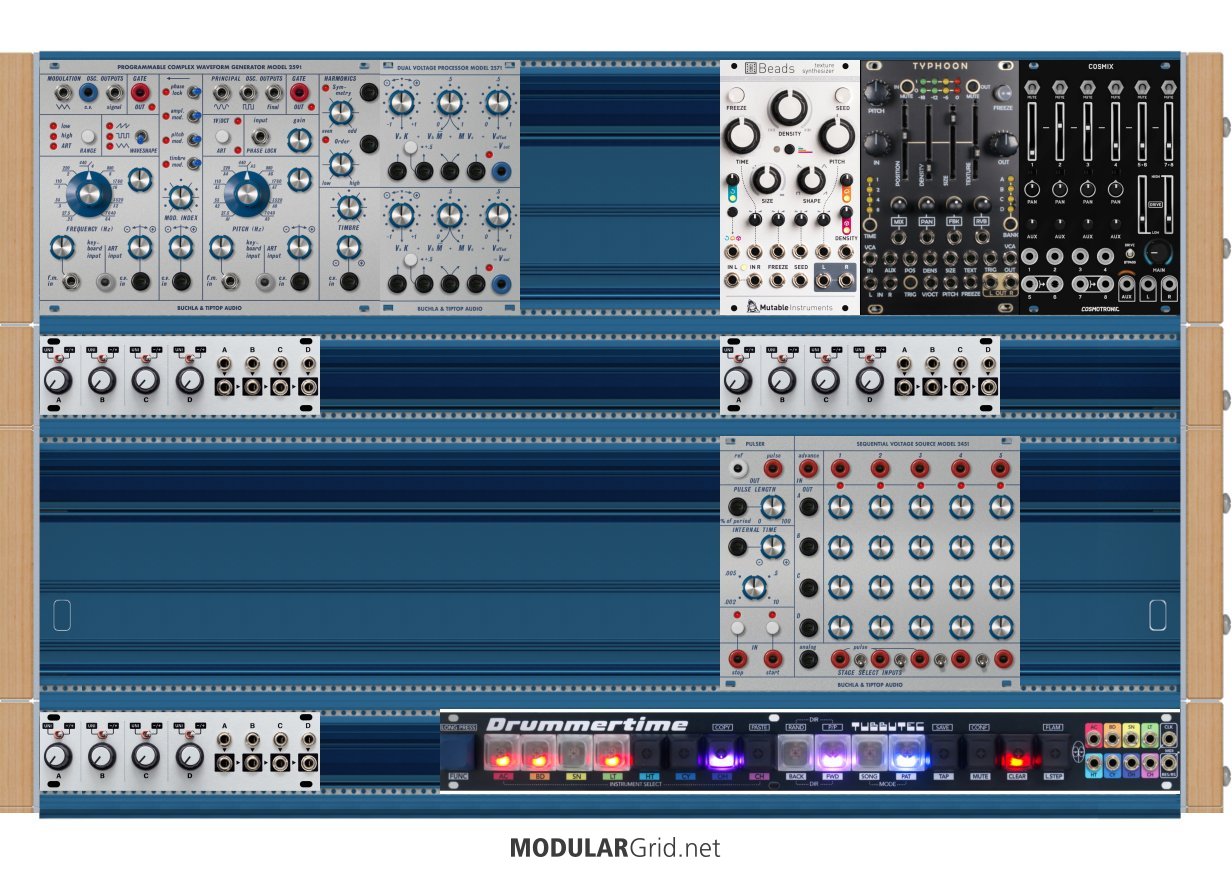Click the Beads SIZE knob
The height and width of the screenshot is (869, 1232).
(x=766, y=180)
